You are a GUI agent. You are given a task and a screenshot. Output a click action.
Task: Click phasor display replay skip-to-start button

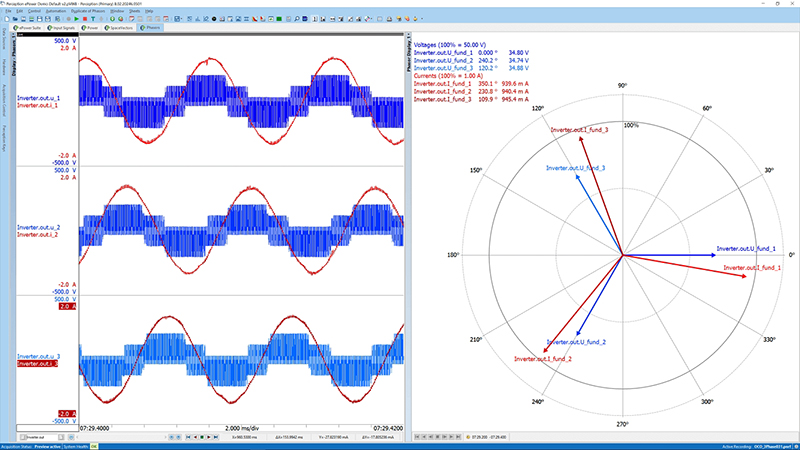click(417, 437)
